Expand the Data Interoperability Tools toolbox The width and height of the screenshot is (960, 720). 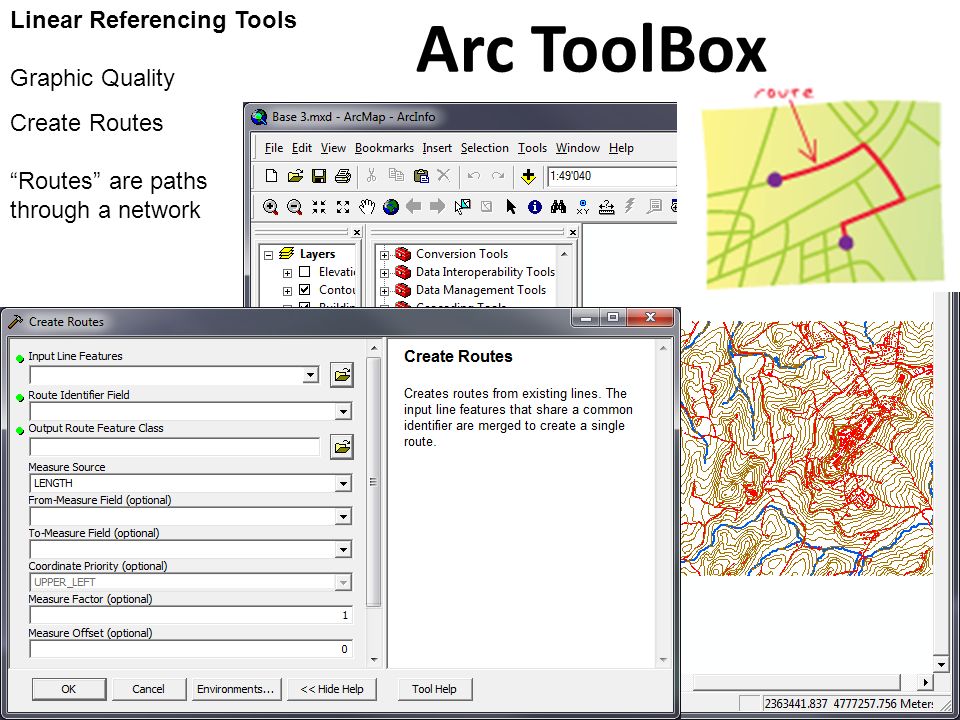(384, 273)
